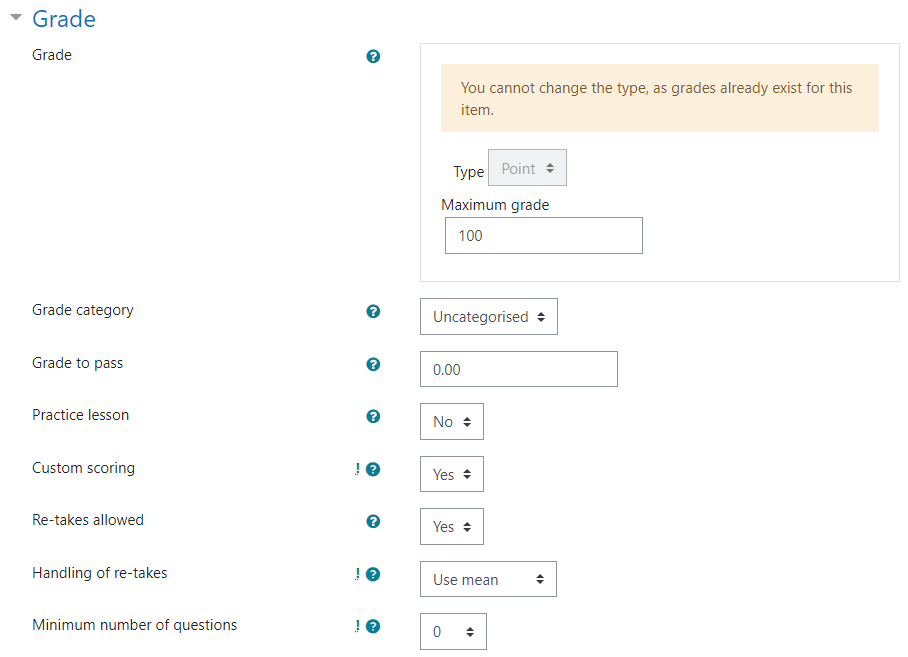The image size is (908, 657).
Task: Open the Minimum number of questions dropdown
Action: 453,632
